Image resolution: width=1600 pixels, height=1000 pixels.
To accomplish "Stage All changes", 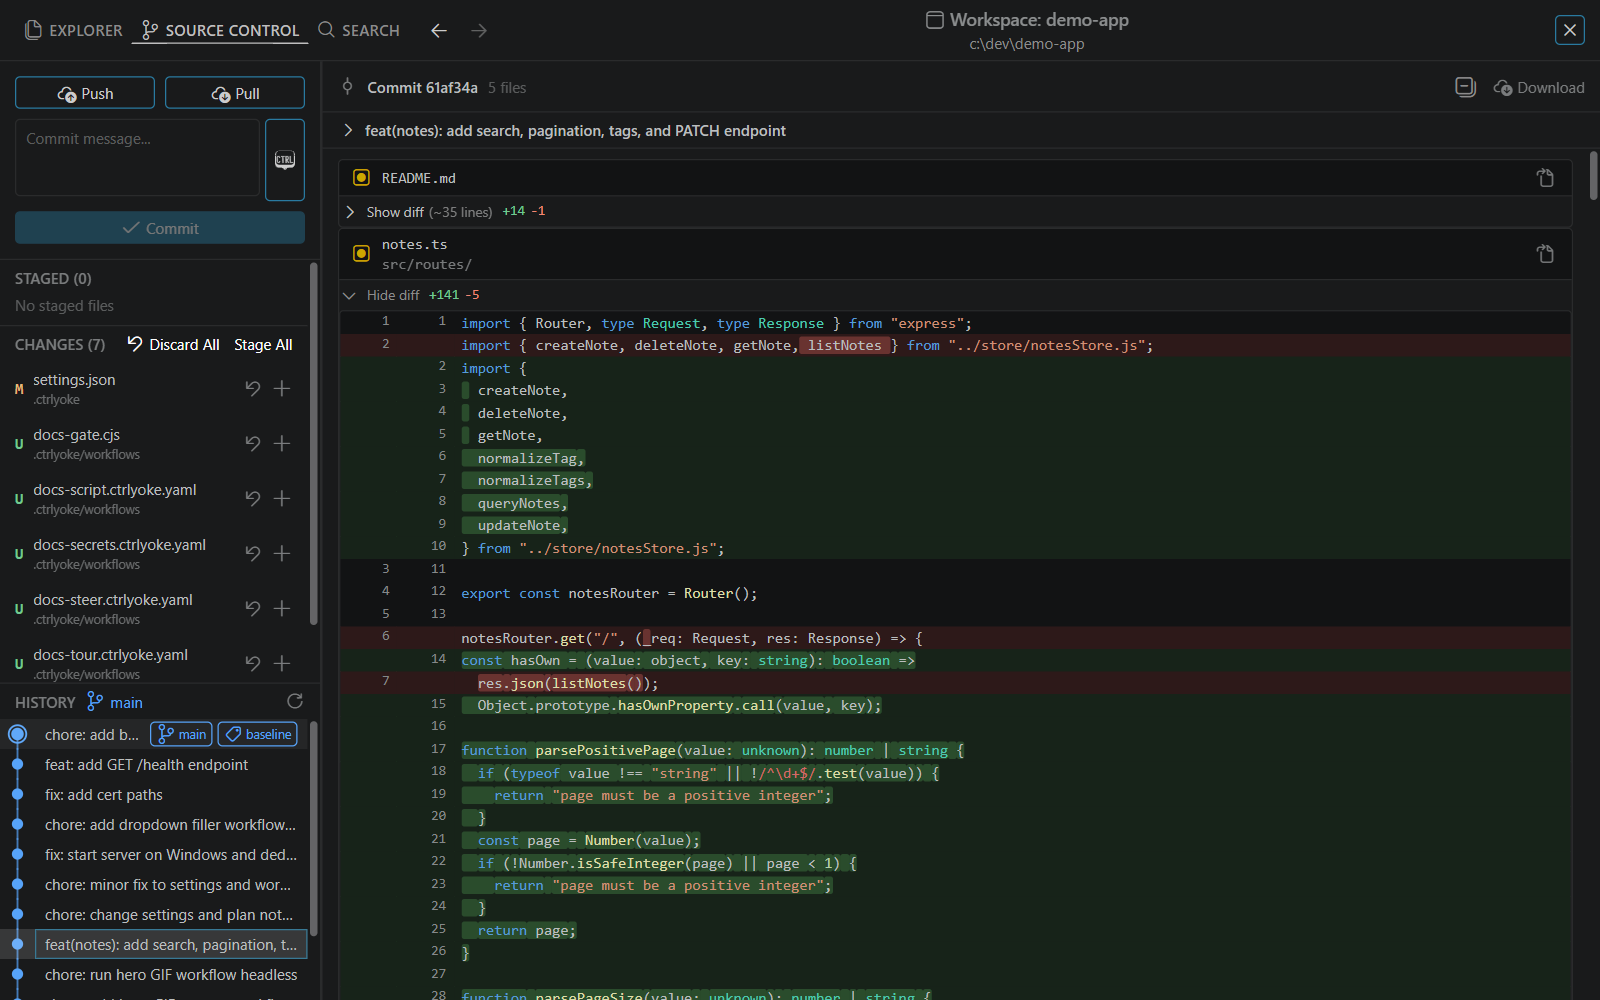I will pyautogui.click(x=263, y=344).
